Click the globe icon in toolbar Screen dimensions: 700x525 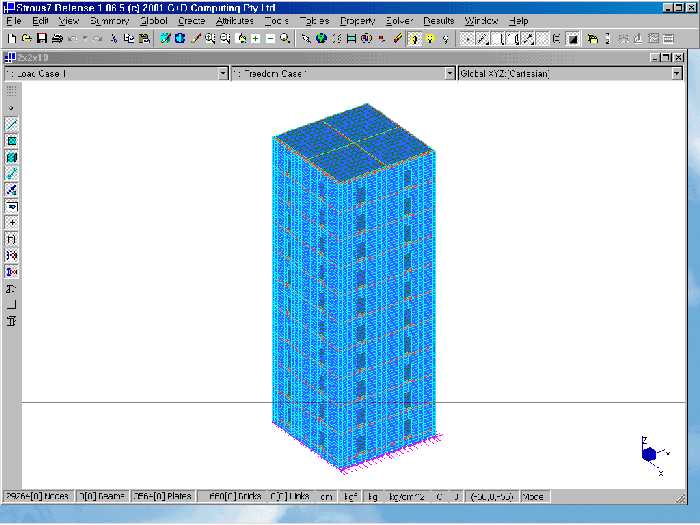click(320, 38)
